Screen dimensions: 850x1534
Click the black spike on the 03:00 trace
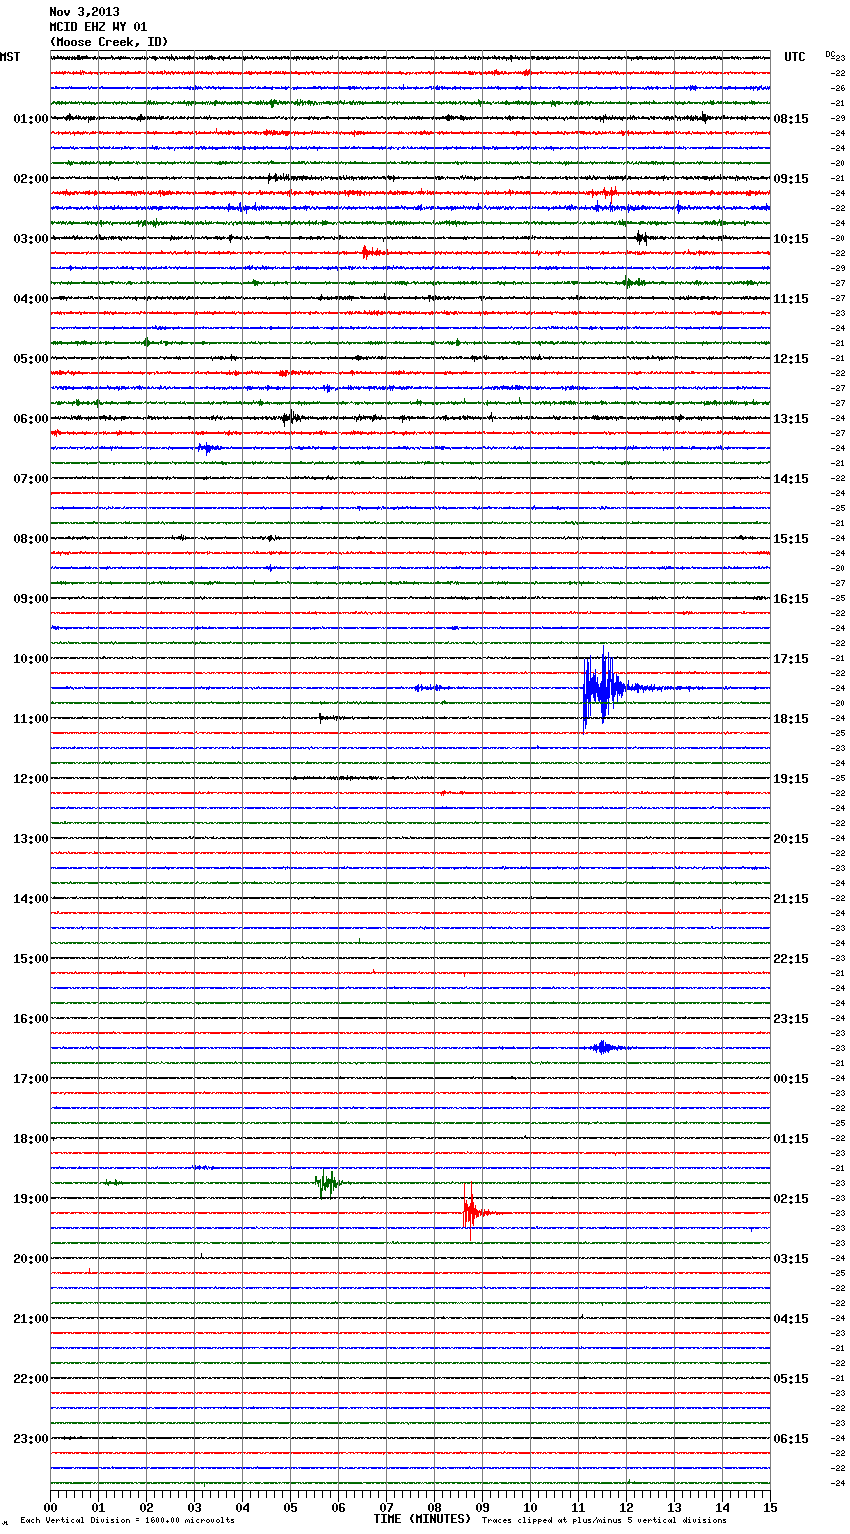coord(642,238)
